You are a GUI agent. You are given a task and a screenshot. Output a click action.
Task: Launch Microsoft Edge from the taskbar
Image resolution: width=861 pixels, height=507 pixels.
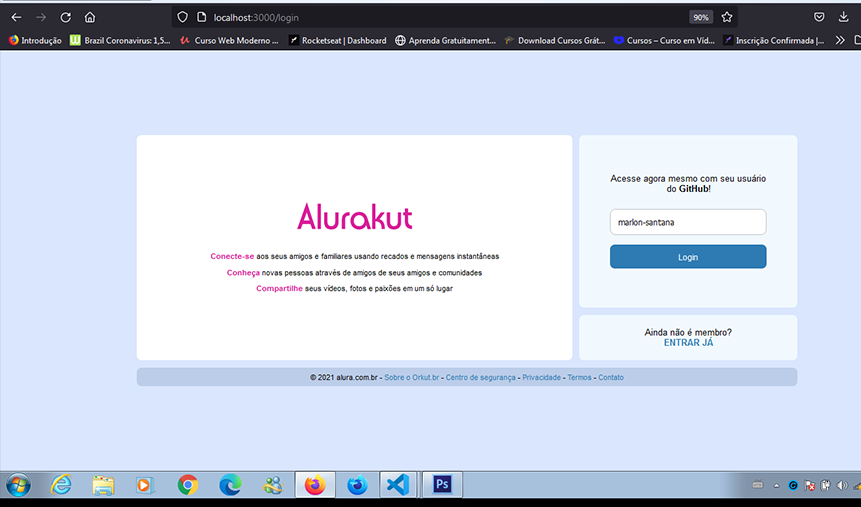[230, 485]
